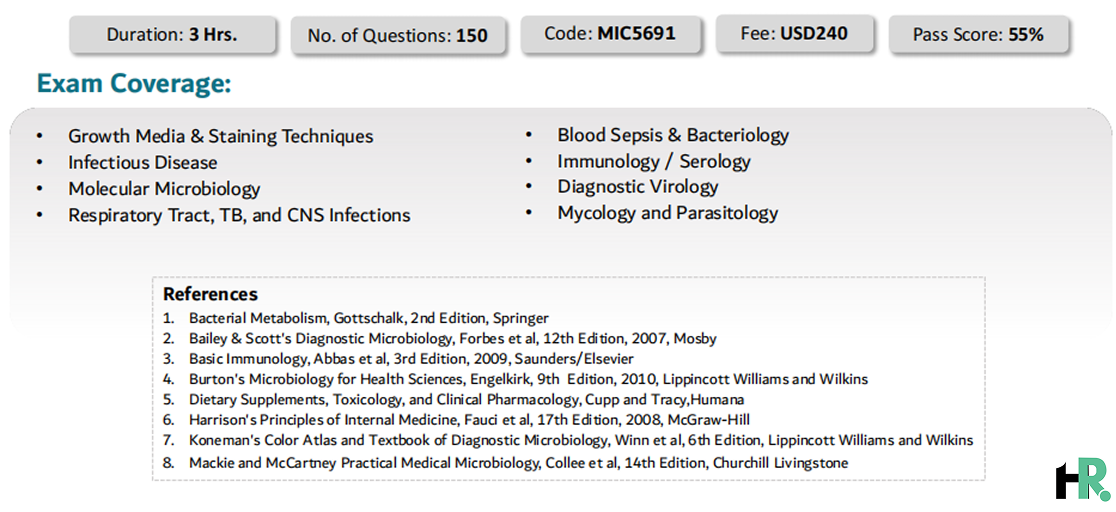Click the Exam Coverage heading
Image resolution: width=1116 pixels, height=512 pixels.
(x=134, y=84)
